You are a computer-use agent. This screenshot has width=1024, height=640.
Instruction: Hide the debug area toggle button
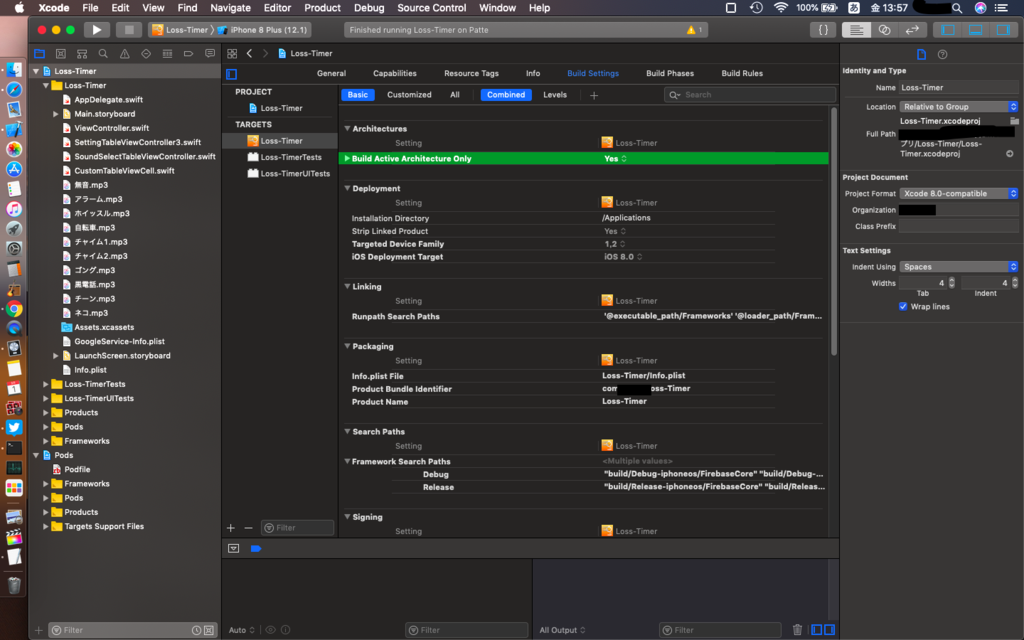coord(233,549)
